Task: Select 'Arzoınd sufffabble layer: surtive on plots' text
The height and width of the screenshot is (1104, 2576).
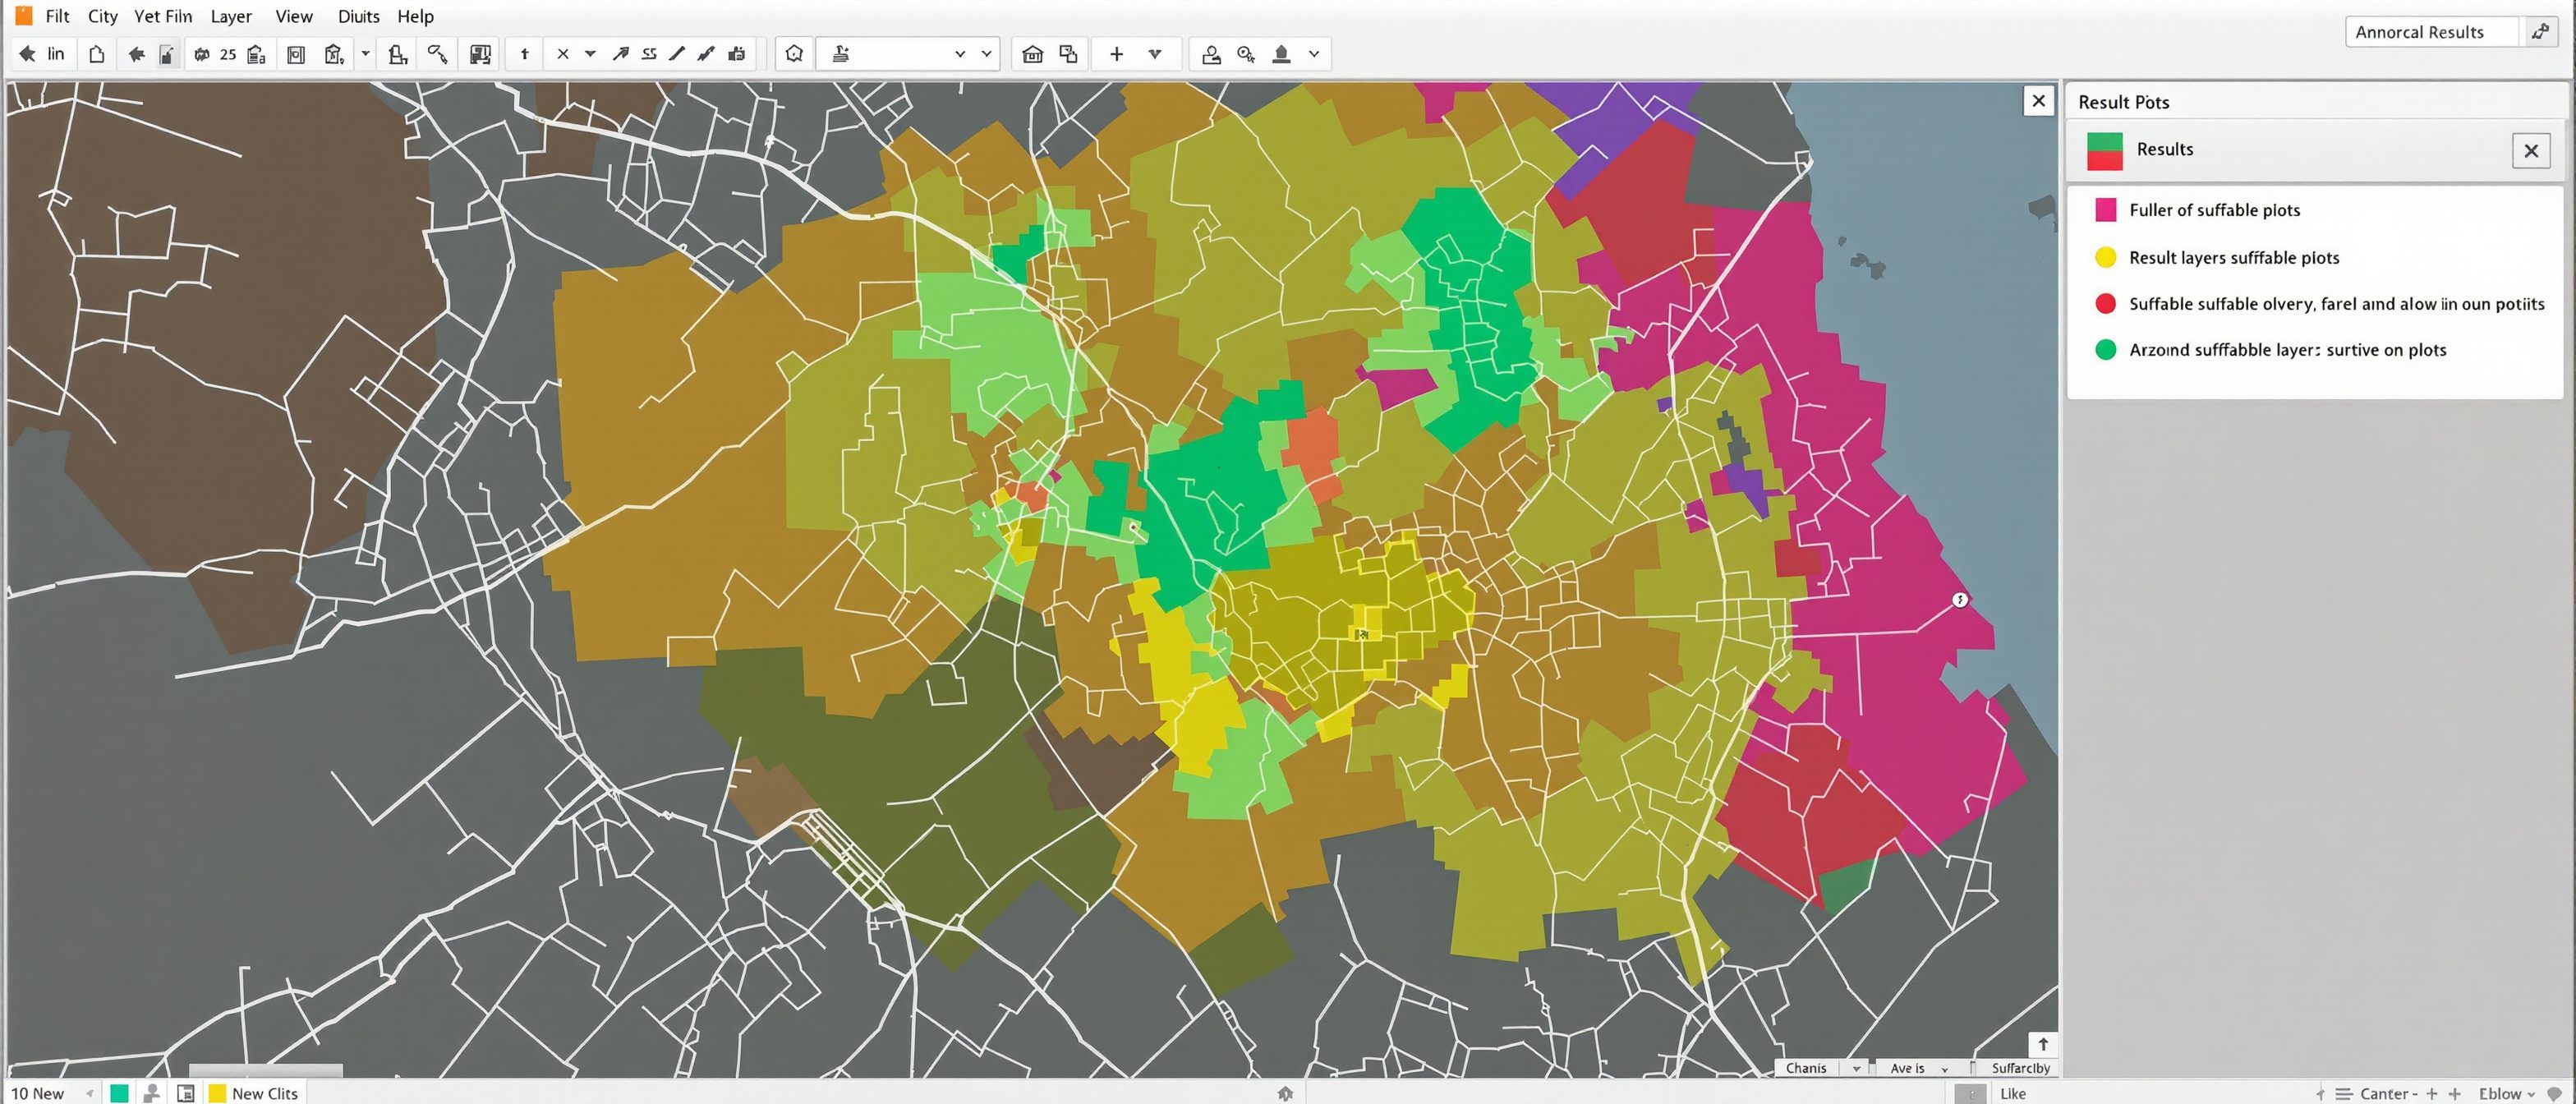Action: click(x=2287, y=349)
